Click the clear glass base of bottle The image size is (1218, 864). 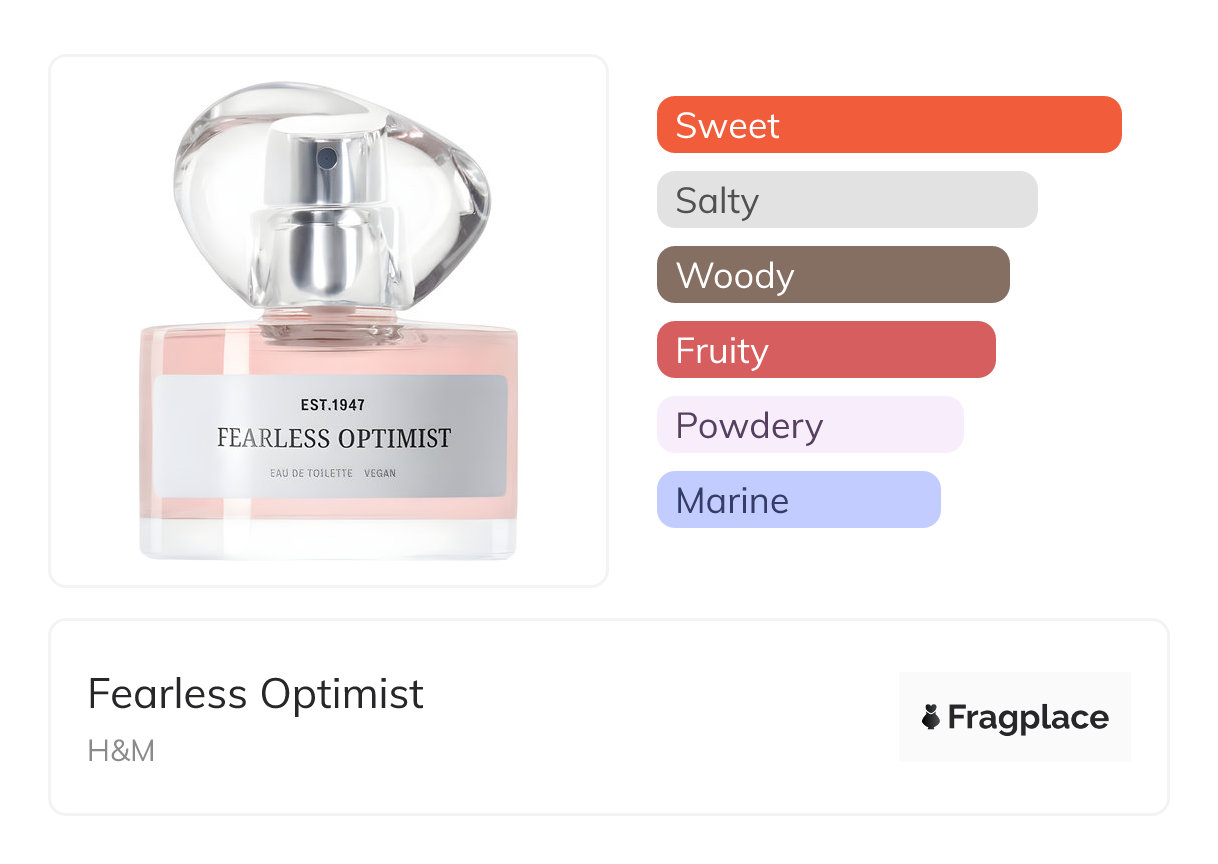click(328, 538)
